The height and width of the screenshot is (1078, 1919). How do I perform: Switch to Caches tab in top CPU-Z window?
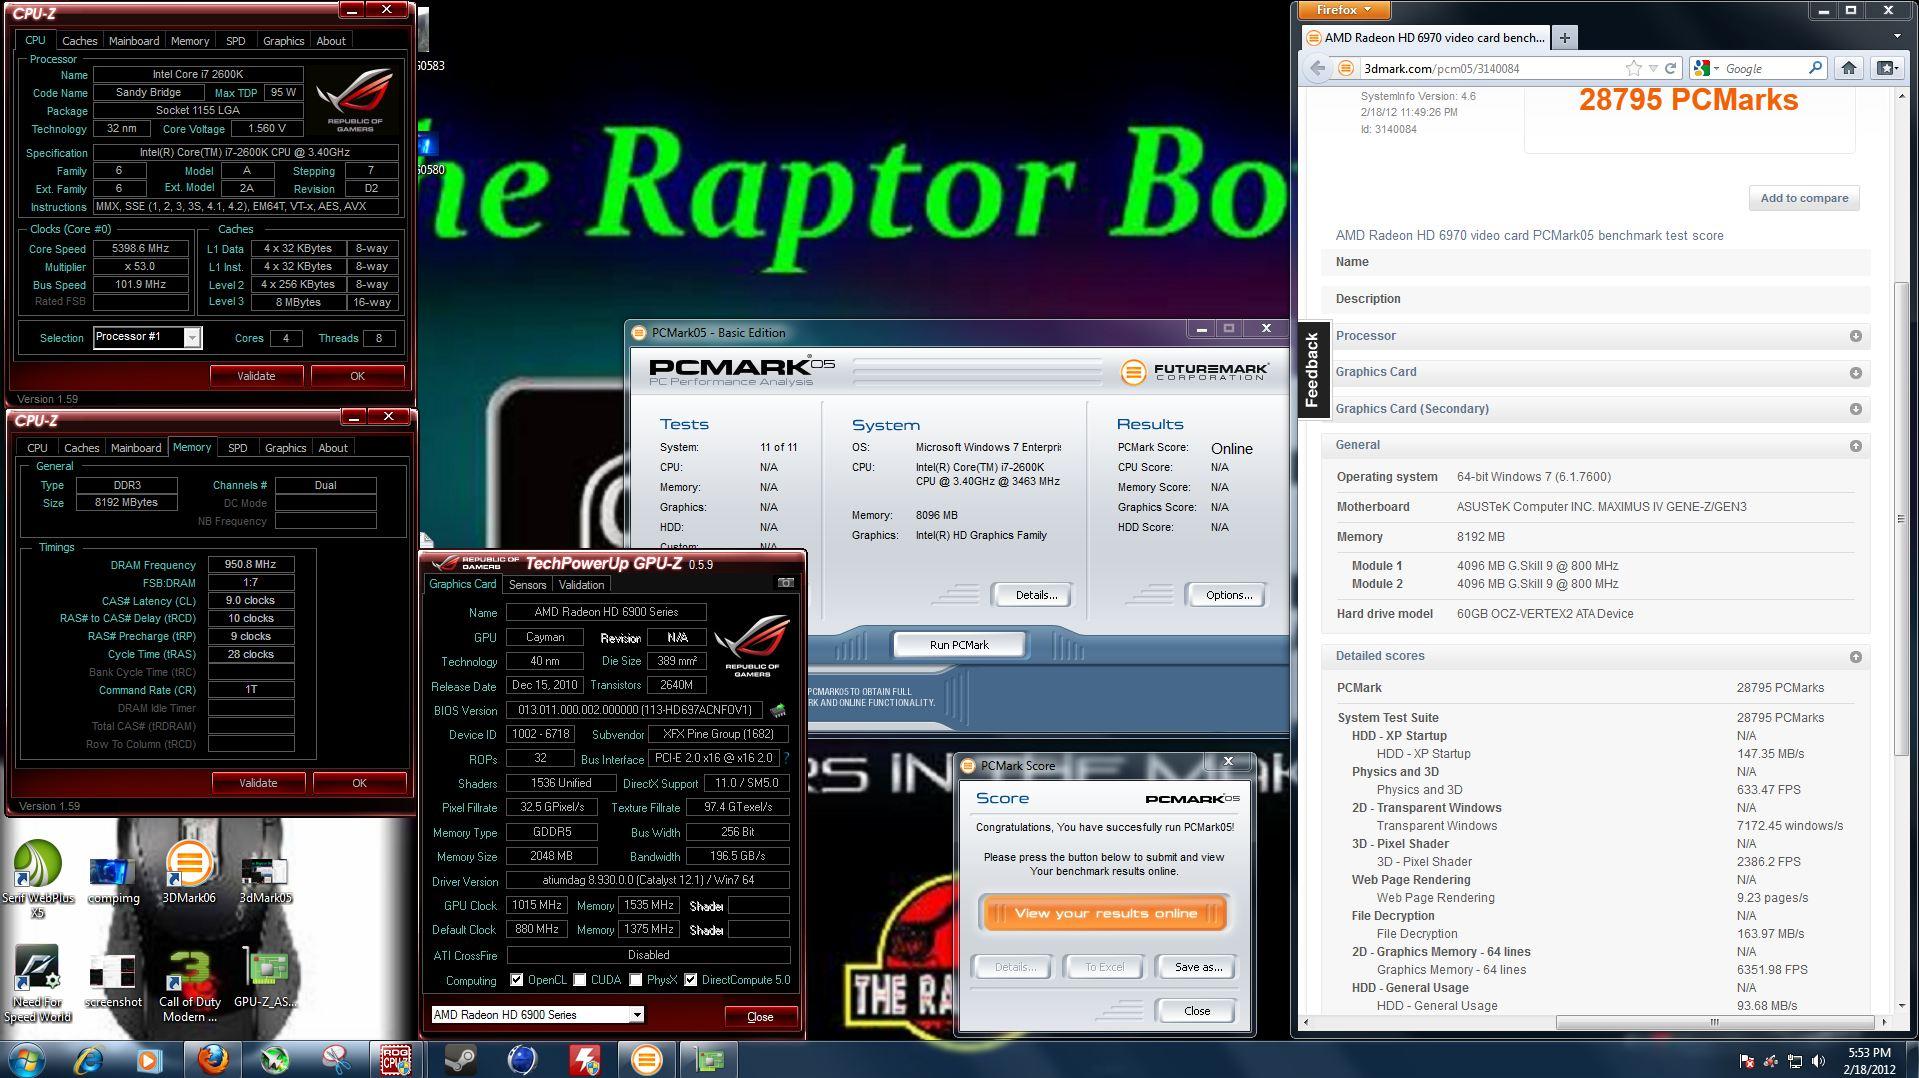80,41
